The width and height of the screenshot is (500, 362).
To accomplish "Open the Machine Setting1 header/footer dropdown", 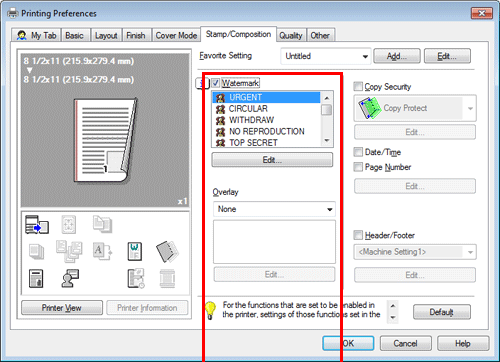I will (x=415, y=252).
